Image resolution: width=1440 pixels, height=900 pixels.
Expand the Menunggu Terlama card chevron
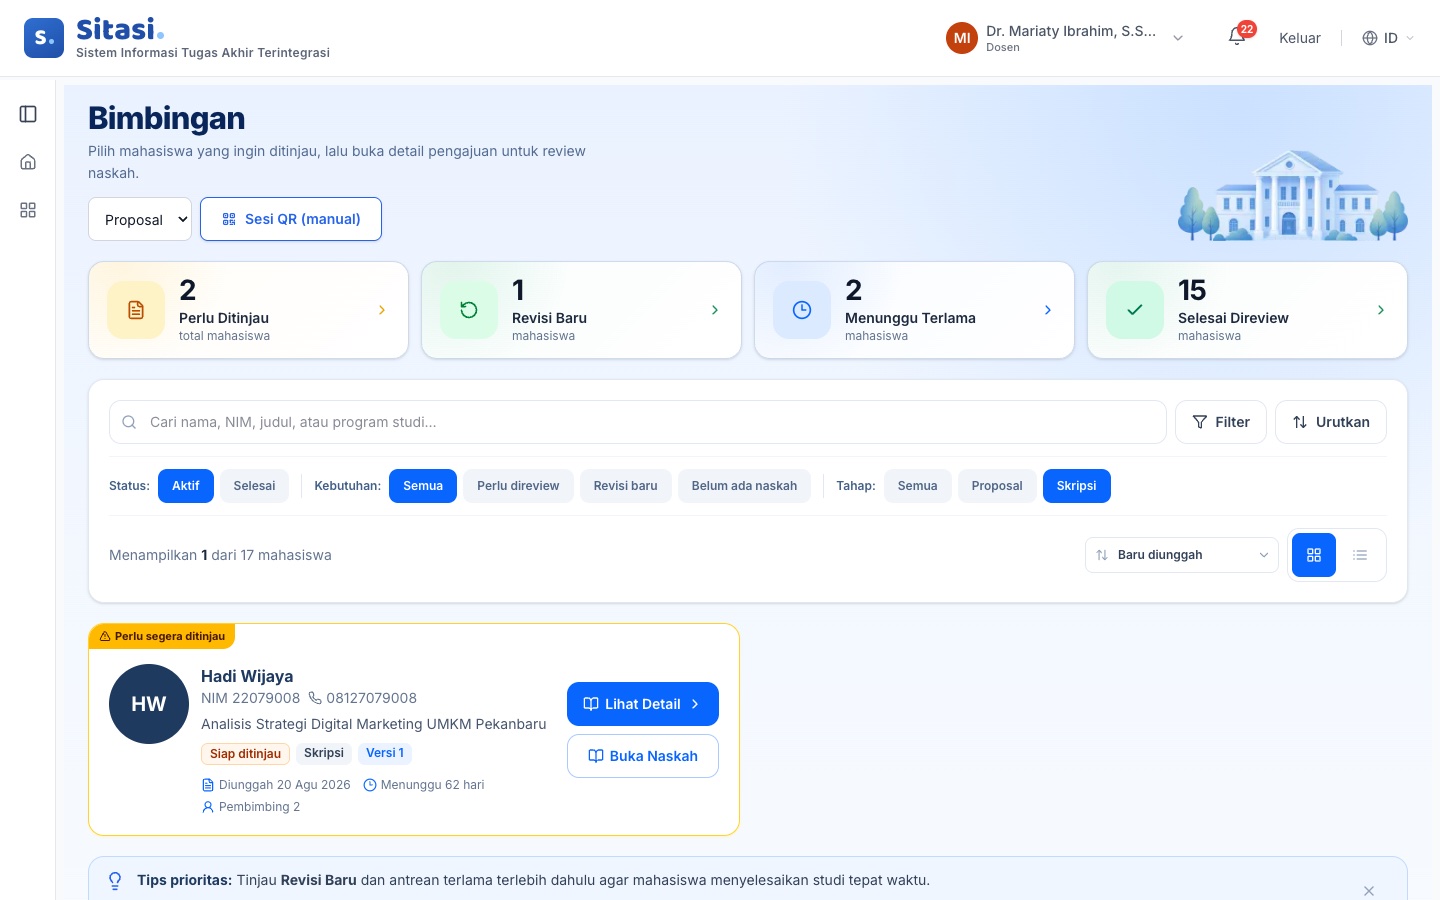1048,310
